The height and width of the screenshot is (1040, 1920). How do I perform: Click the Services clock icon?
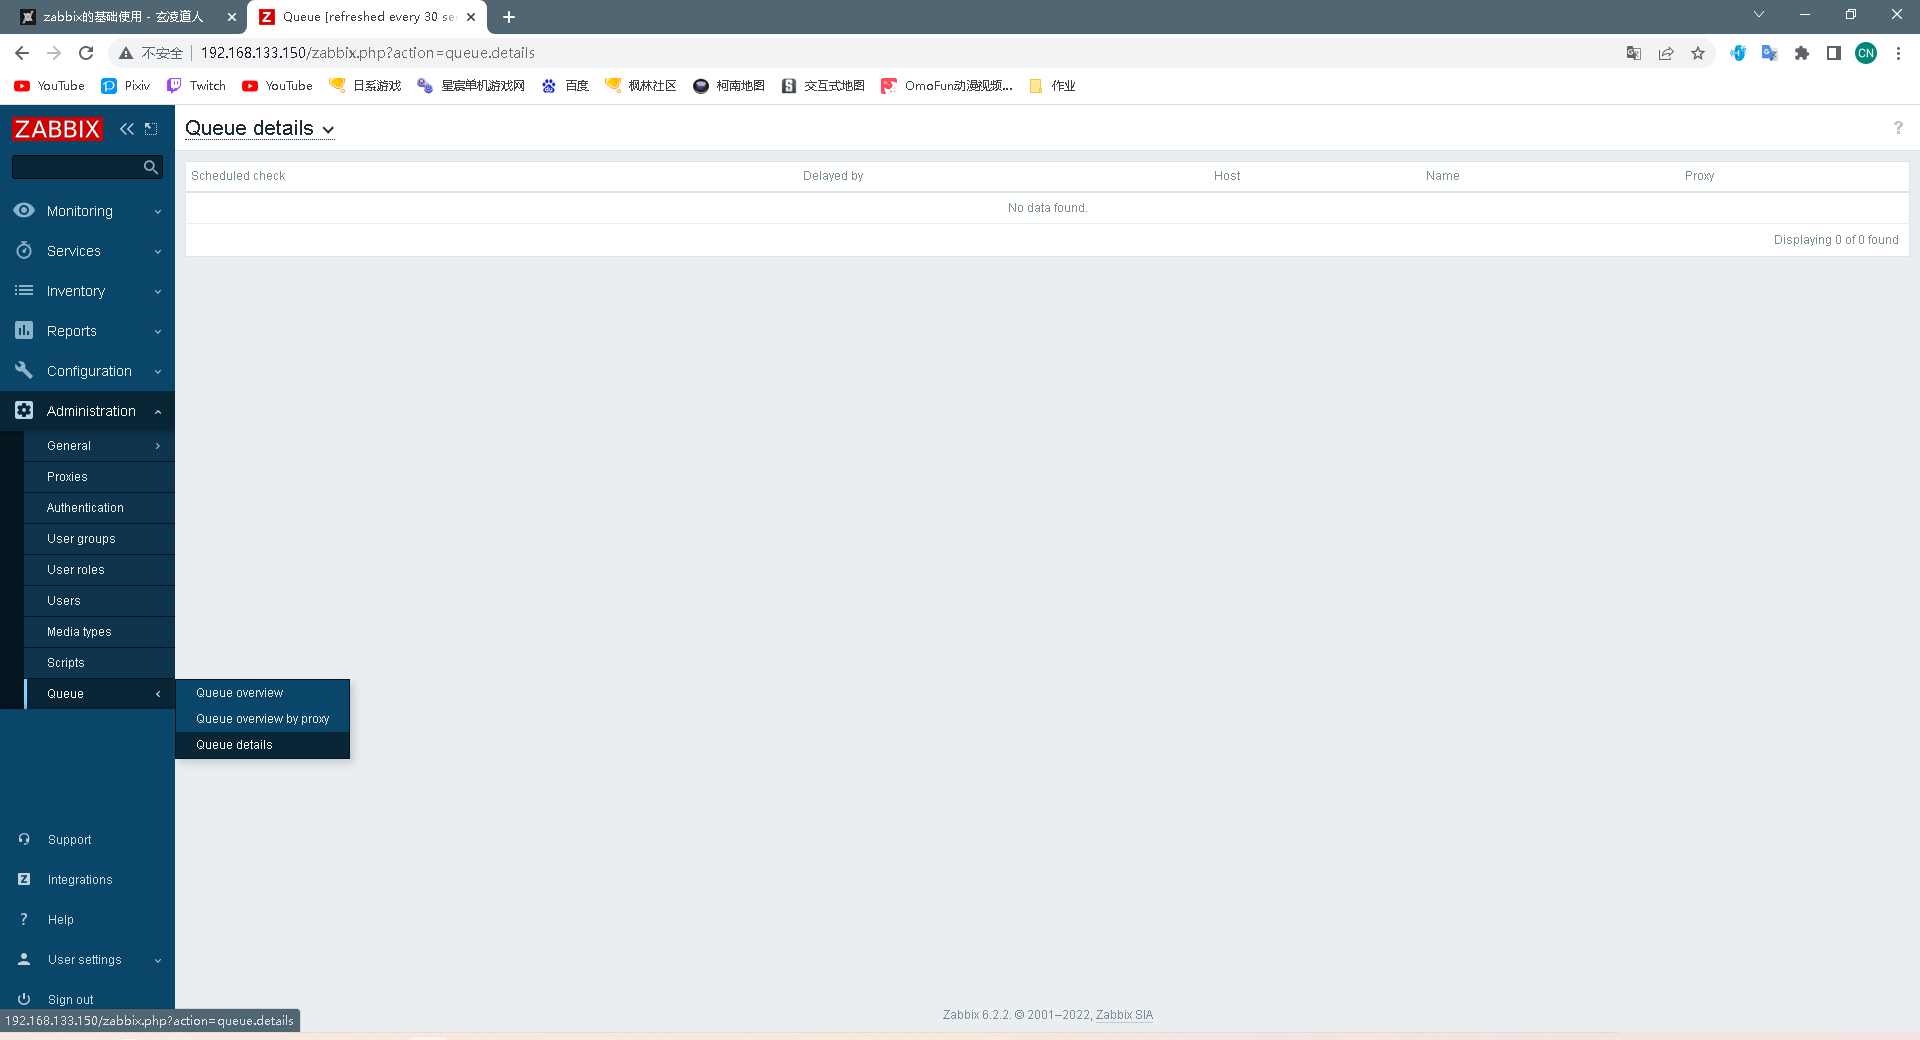coord(24,250)
